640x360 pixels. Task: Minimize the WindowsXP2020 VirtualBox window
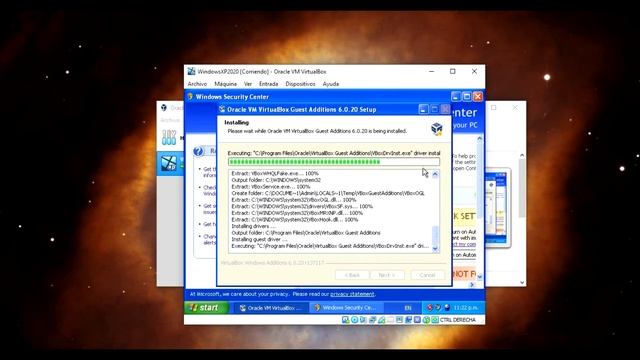(431, 71)
